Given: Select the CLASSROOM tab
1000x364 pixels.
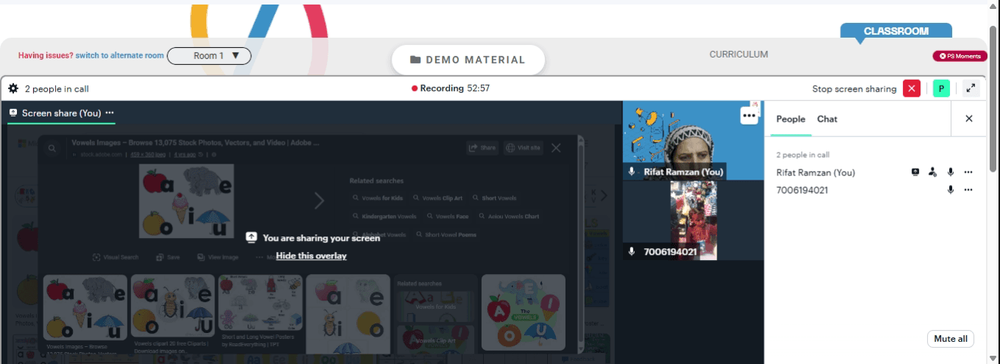Looking at the screenshot, I should tap(895, 31).
